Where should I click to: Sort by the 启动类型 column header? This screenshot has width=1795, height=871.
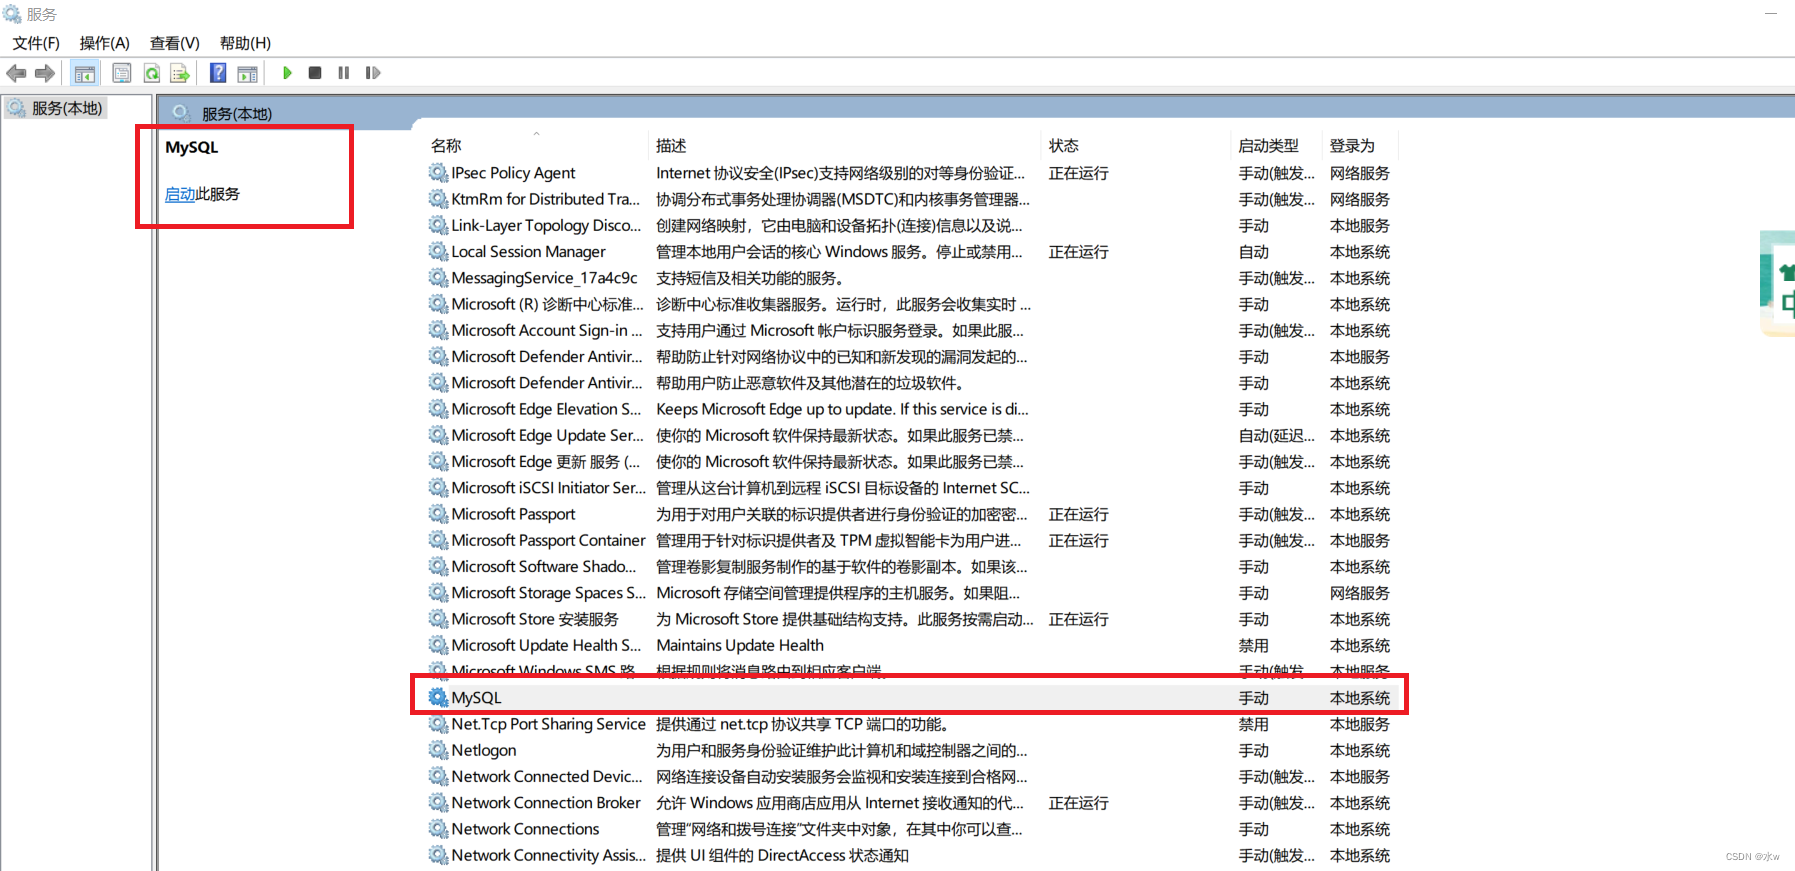click(x=1268, y=146)
